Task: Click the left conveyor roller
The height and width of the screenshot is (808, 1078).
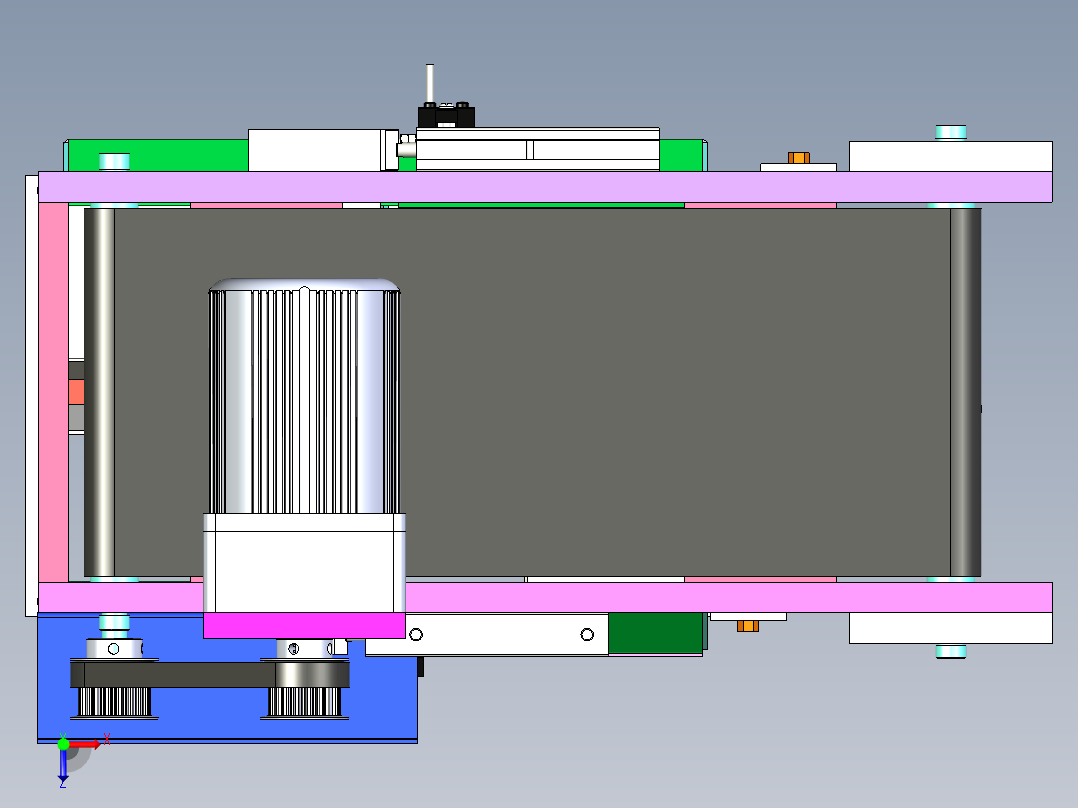Action: click(x=100, y=392)
